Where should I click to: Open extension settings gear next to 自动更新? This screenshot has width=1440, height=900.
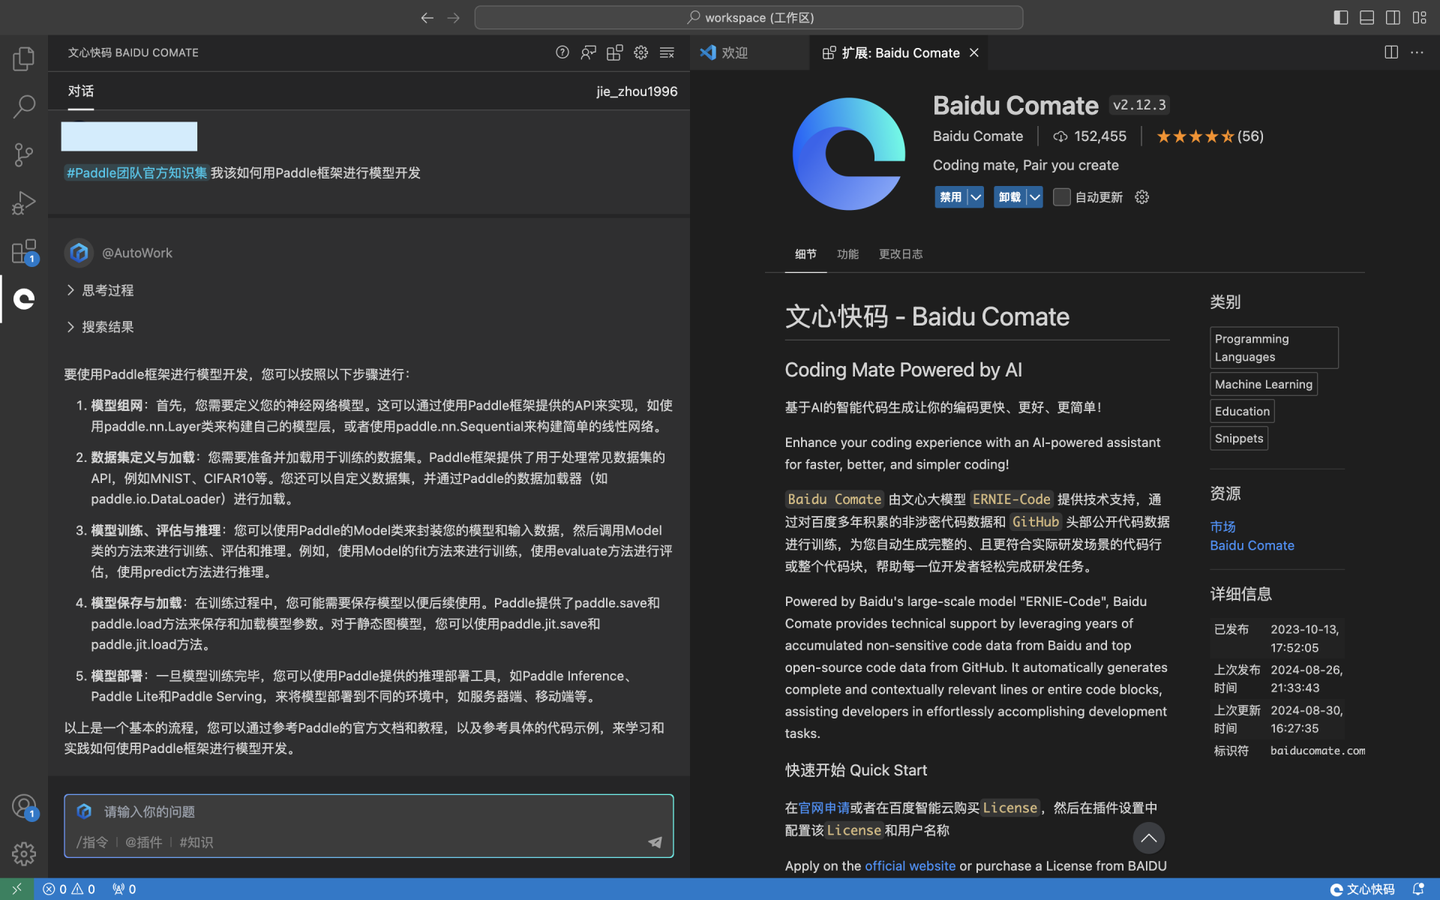coord(1142,197)
